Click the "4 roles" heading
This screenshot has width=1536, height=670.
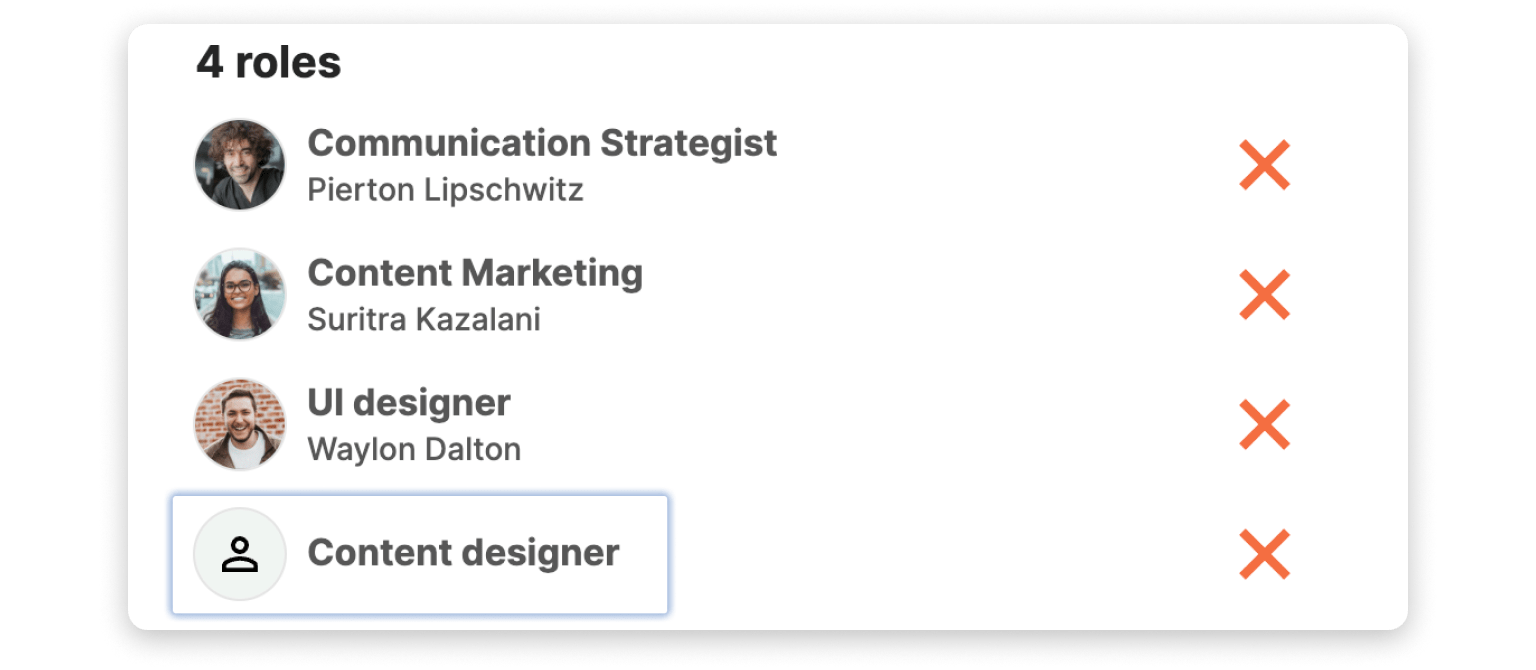coord(268,63)
